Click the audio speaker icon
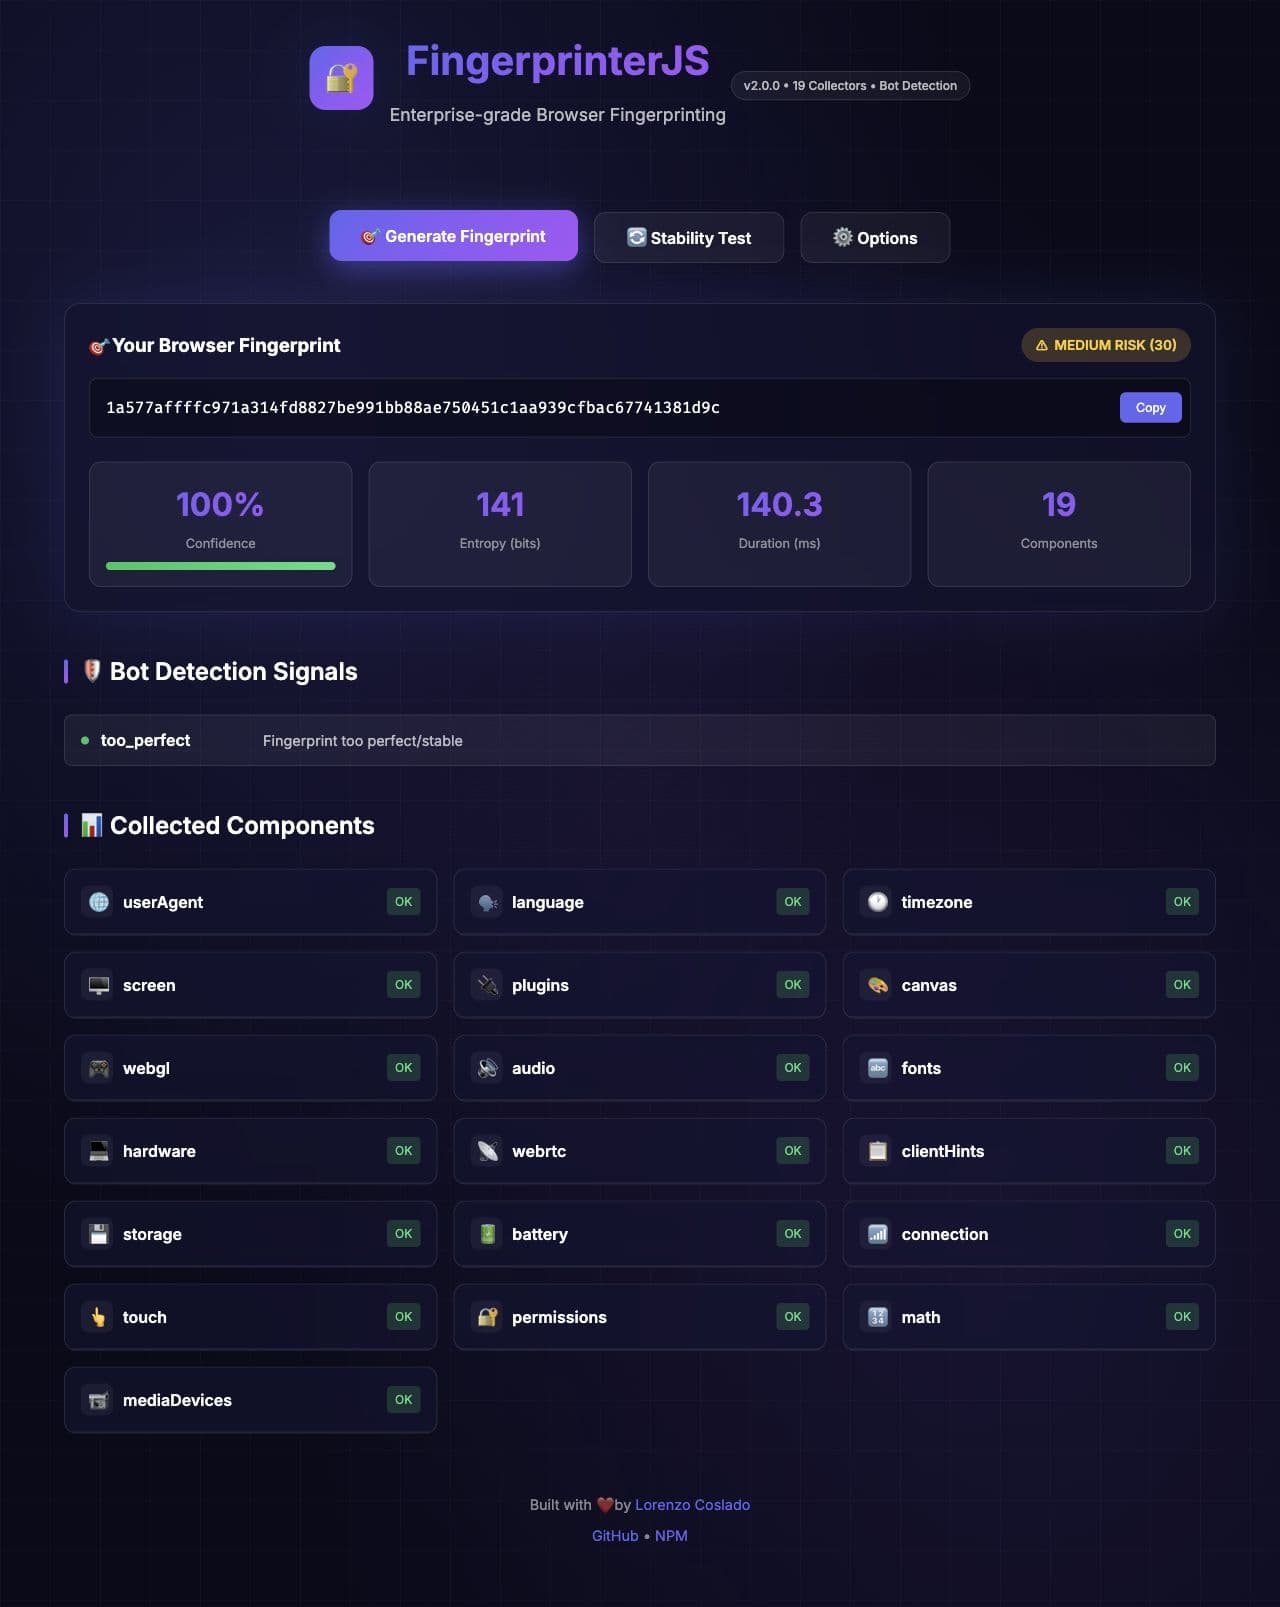This screenshot has width=1280, height=1607. click(488, 1068)
